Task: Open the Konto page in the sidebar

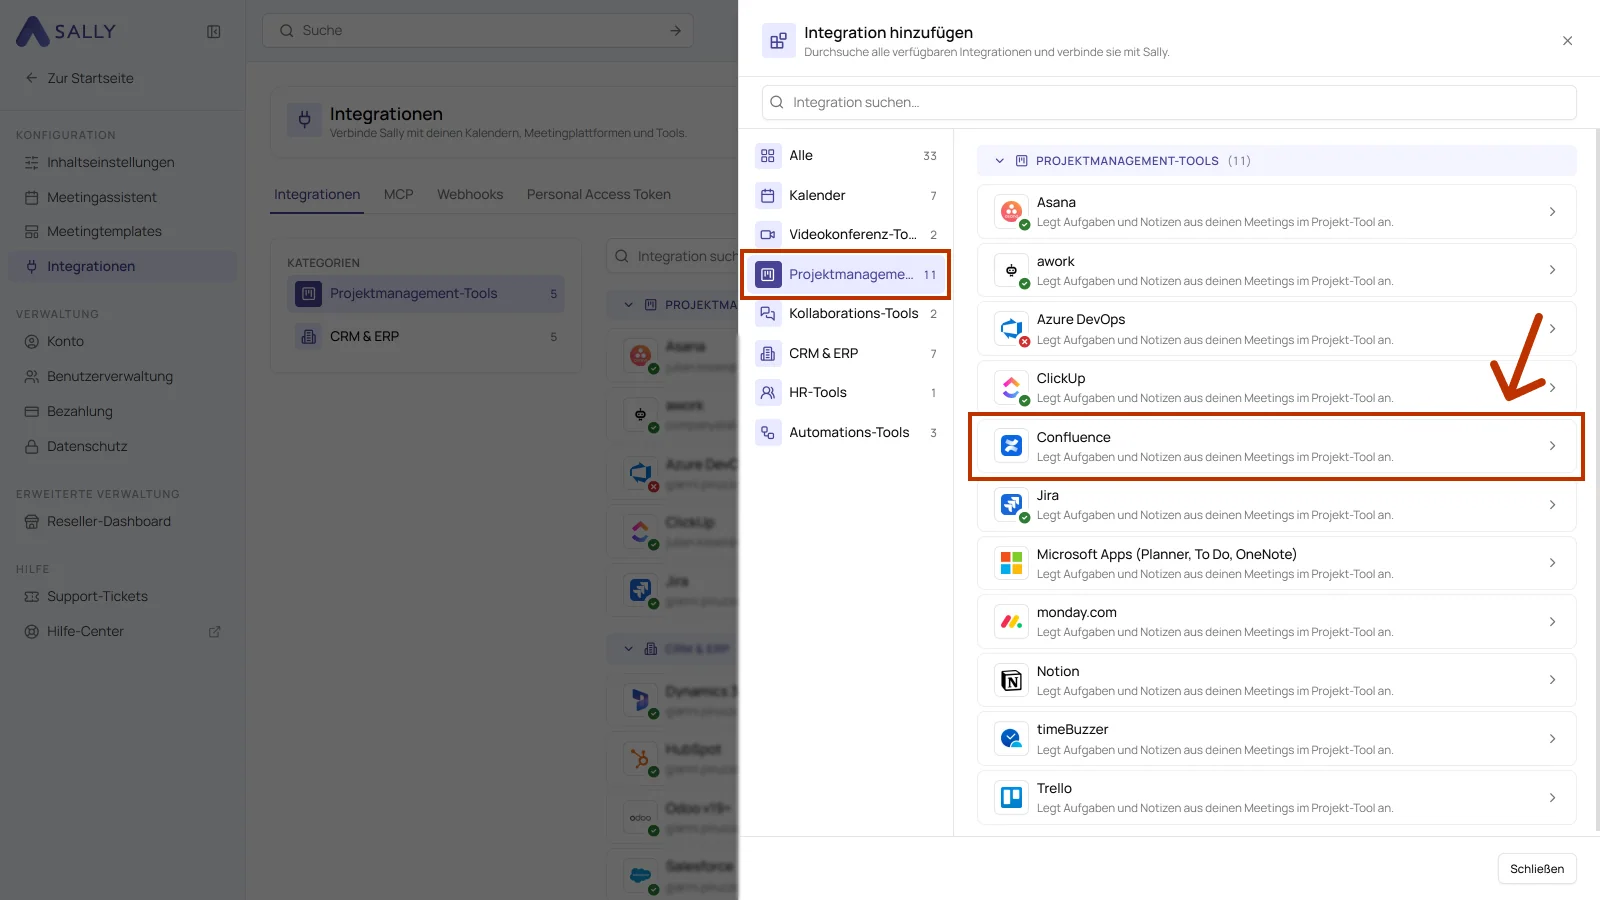Action: coord(122,341)
